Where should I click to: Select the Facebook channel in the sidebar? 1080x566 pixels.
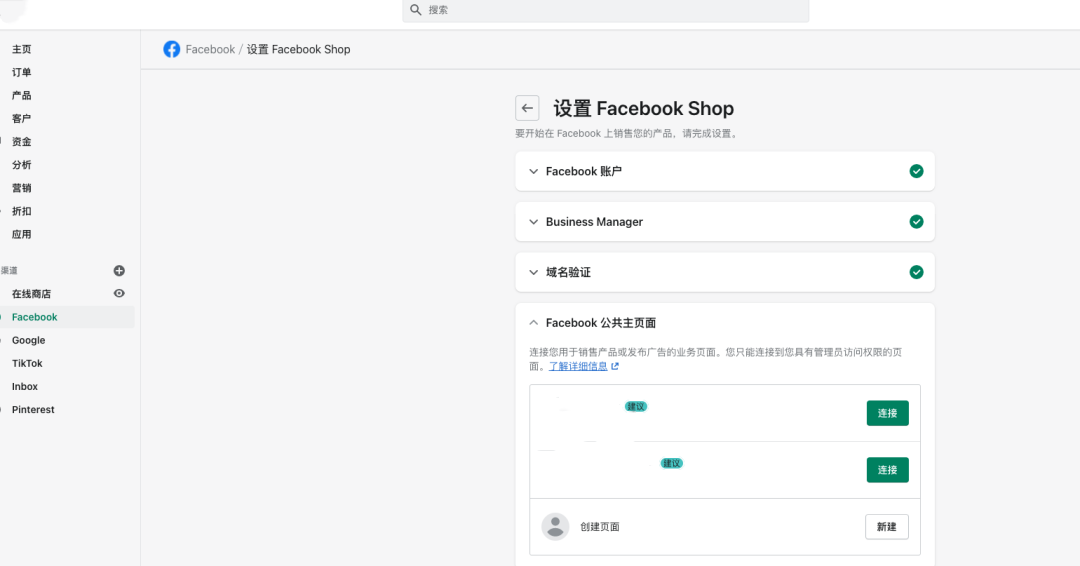click(x=34, y=317)
